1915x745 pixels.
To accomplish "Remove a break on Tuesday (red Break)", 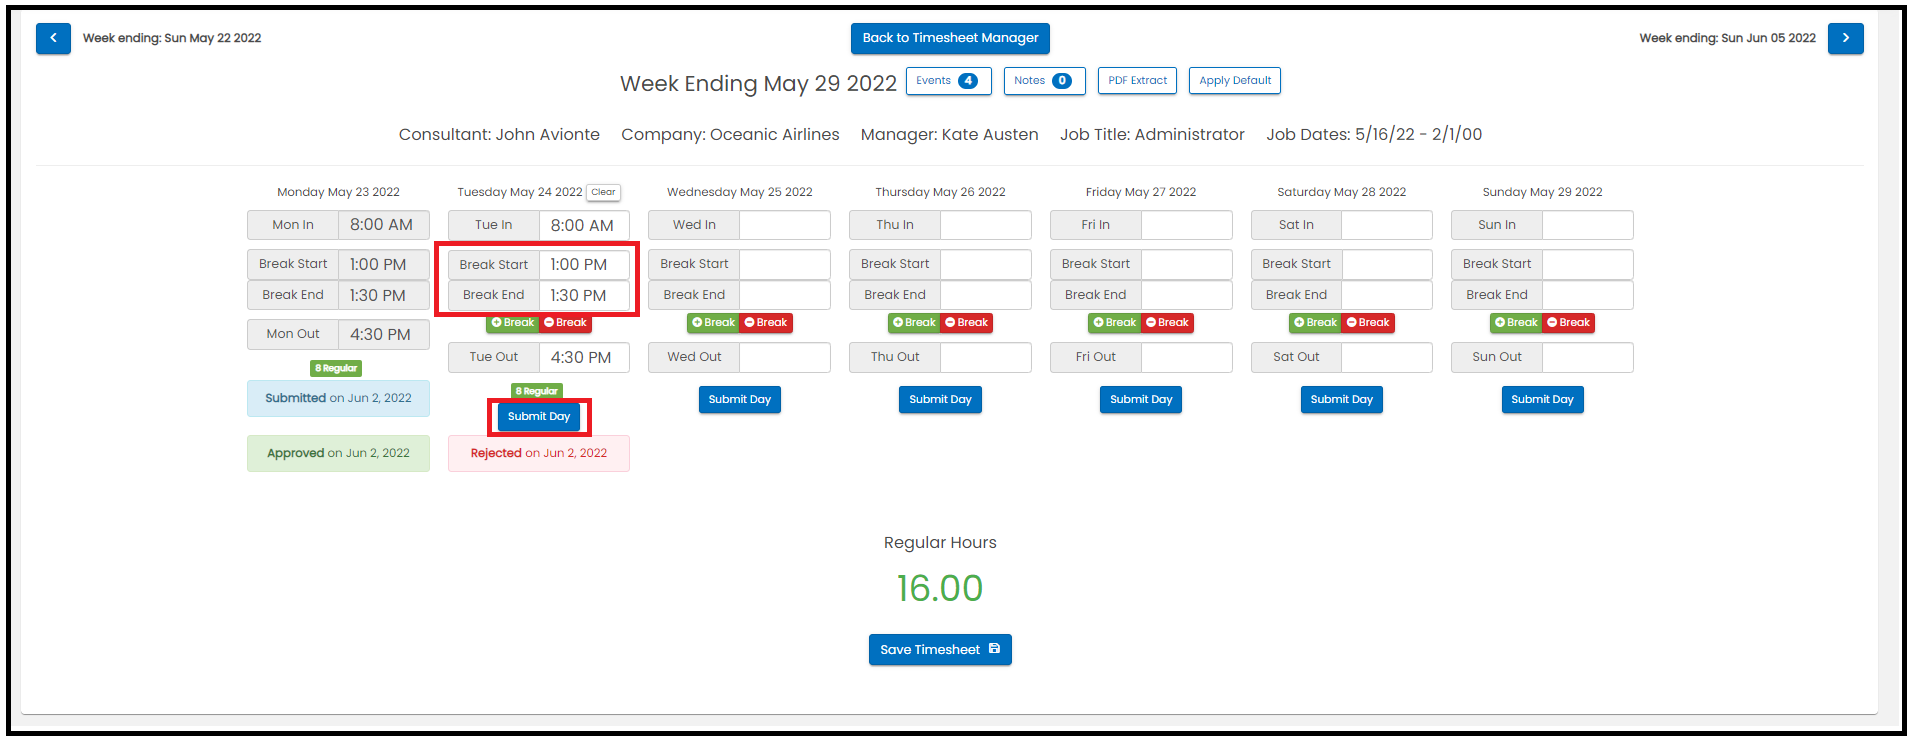I will [566, 323].
